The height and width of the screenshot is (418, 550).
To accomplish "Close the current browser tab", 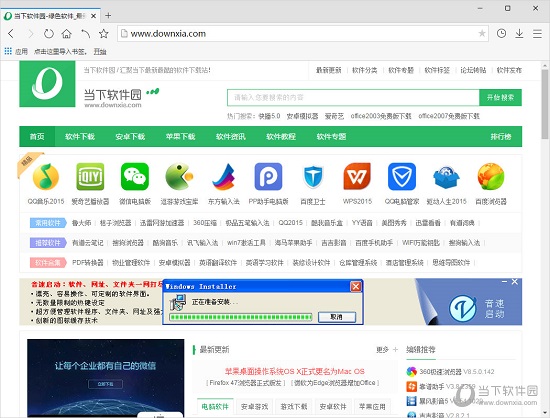I will pos(94,16).
